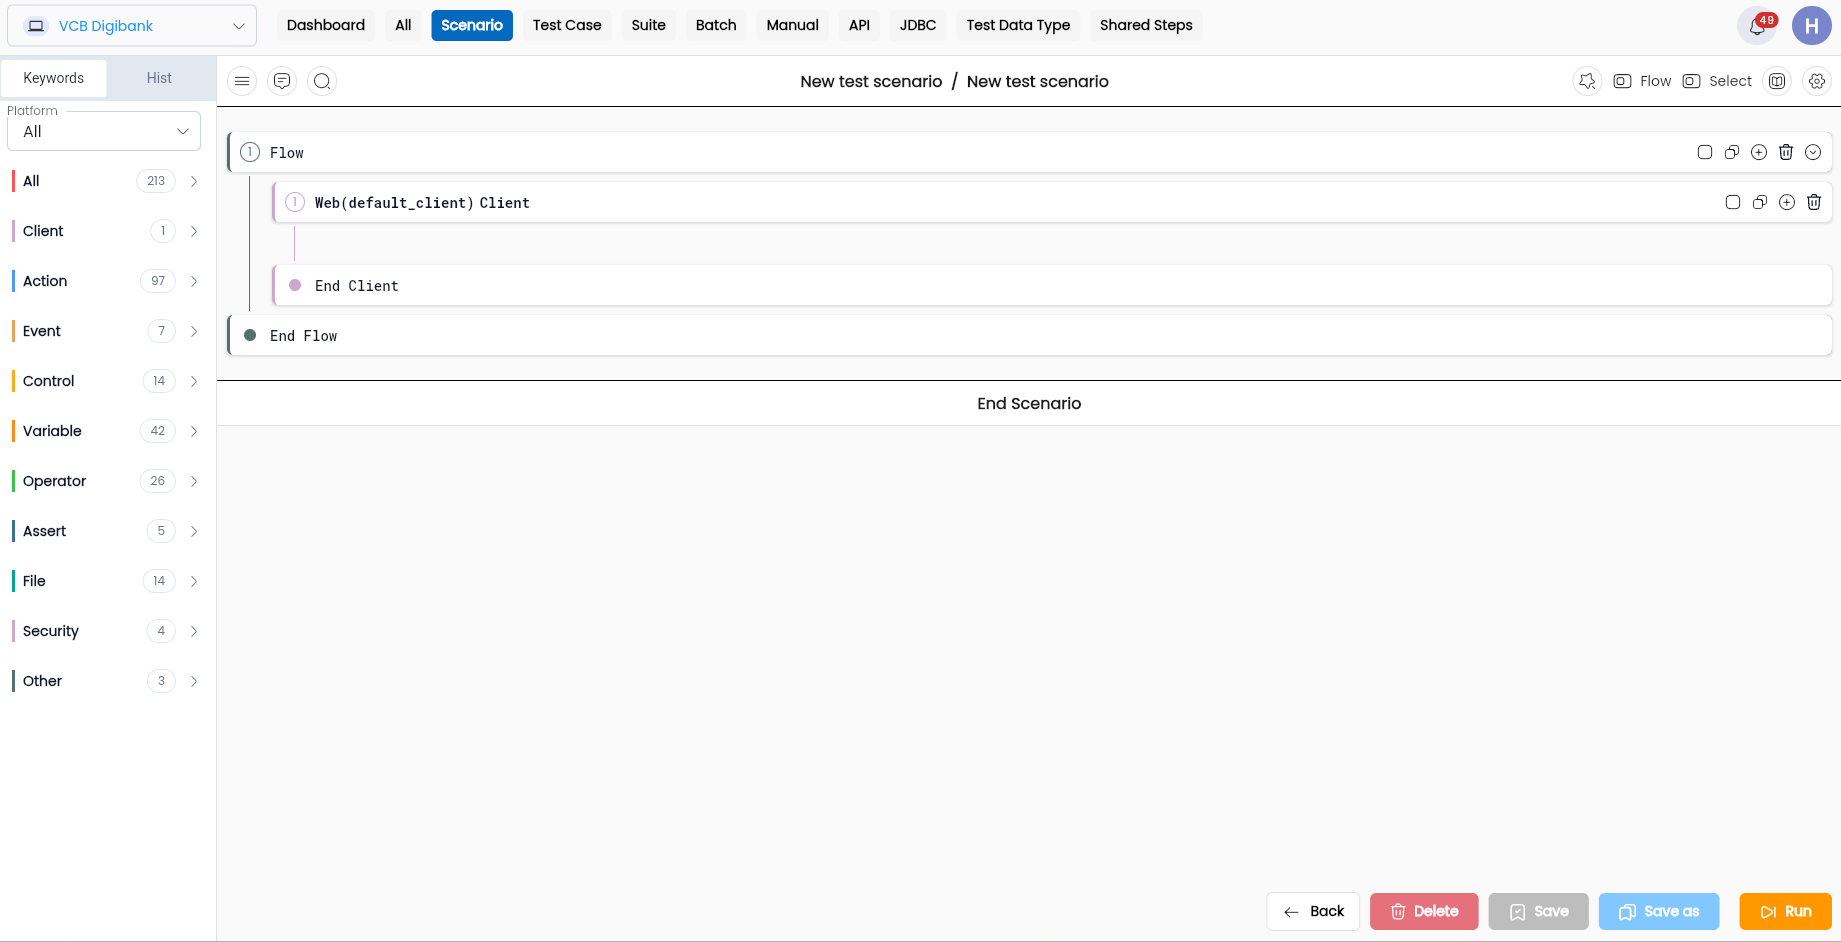This screenshot has height=942, width=1841.
Task: Check the Flow row checkbox
Action: pyautogui.click(x=1705, y=152)
